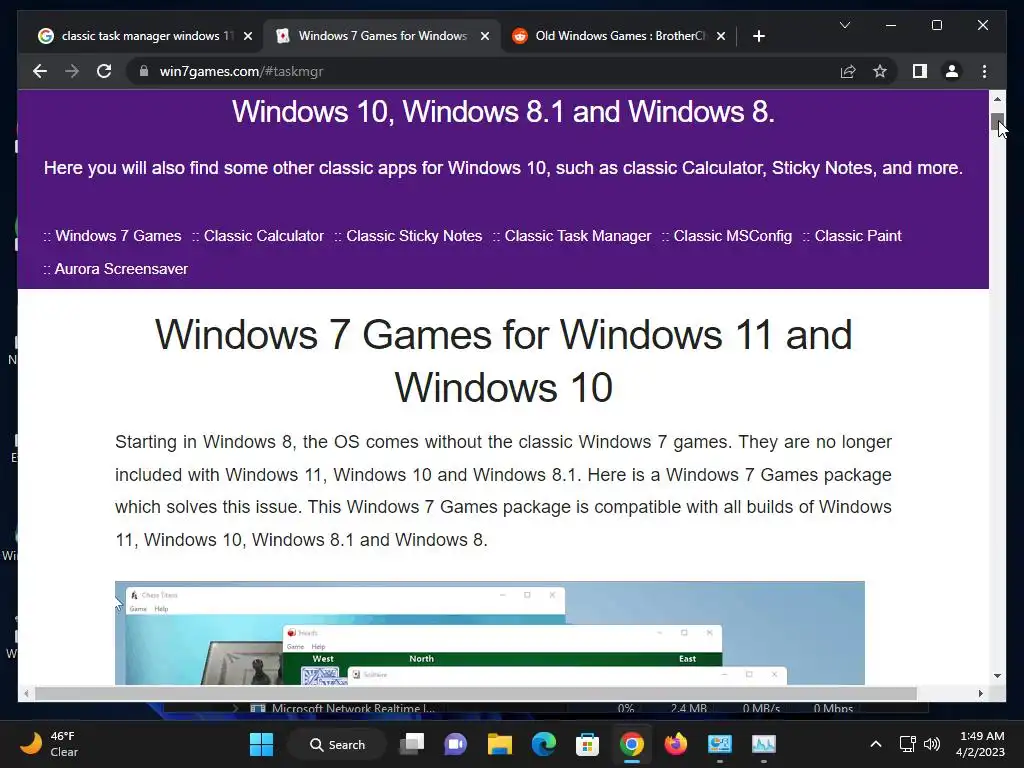Image resolution: width=1024 pixels, height=768 pixels.
Task: Open the Control Panel taskbar app
Action: [x=720, y=744]
